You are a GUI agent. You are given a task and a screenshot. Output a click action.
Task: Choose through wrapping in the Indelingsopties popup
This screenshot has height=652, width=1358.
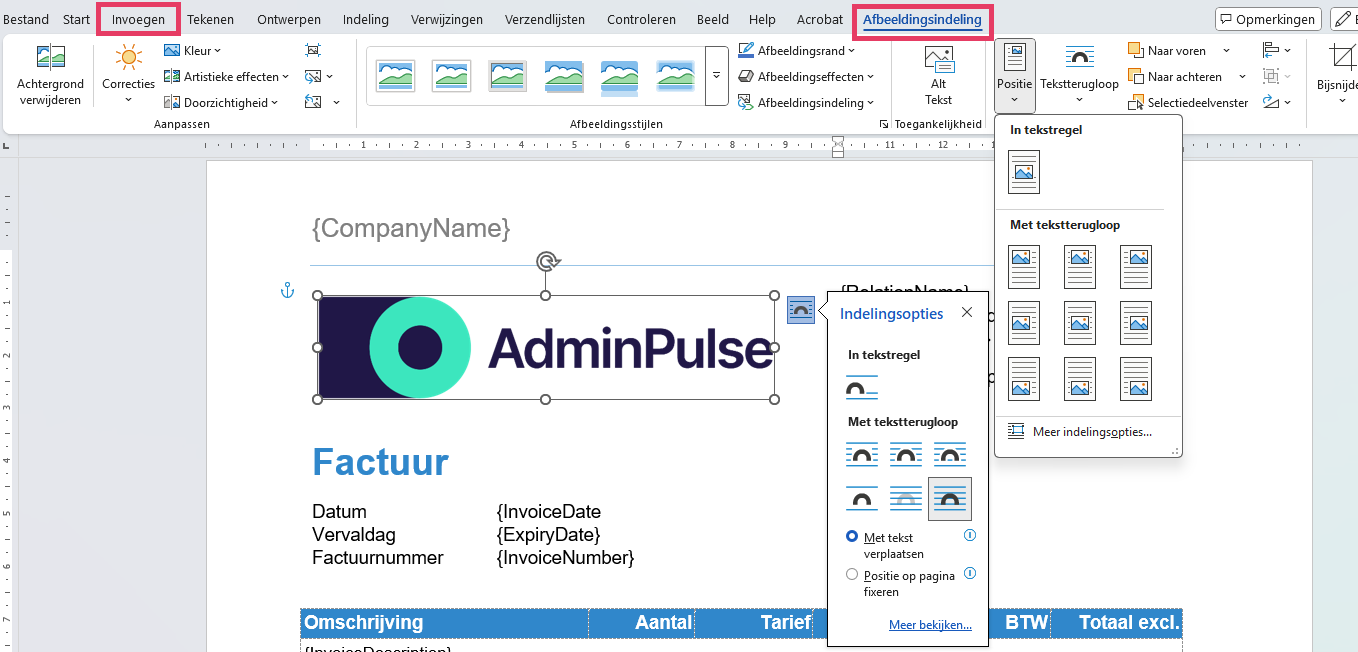pyautogui.click(x=950, y=455)
